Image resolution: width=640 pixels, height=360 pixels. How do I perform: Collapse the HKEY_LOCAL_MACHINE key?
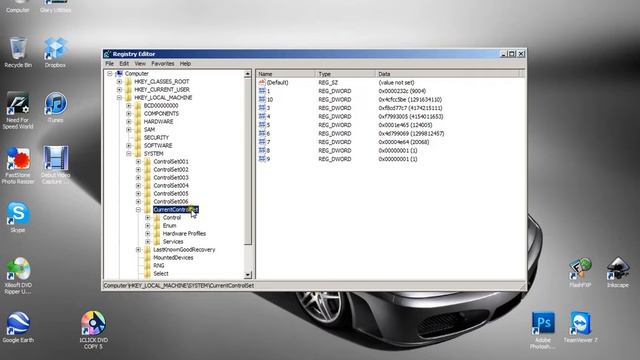119,98
